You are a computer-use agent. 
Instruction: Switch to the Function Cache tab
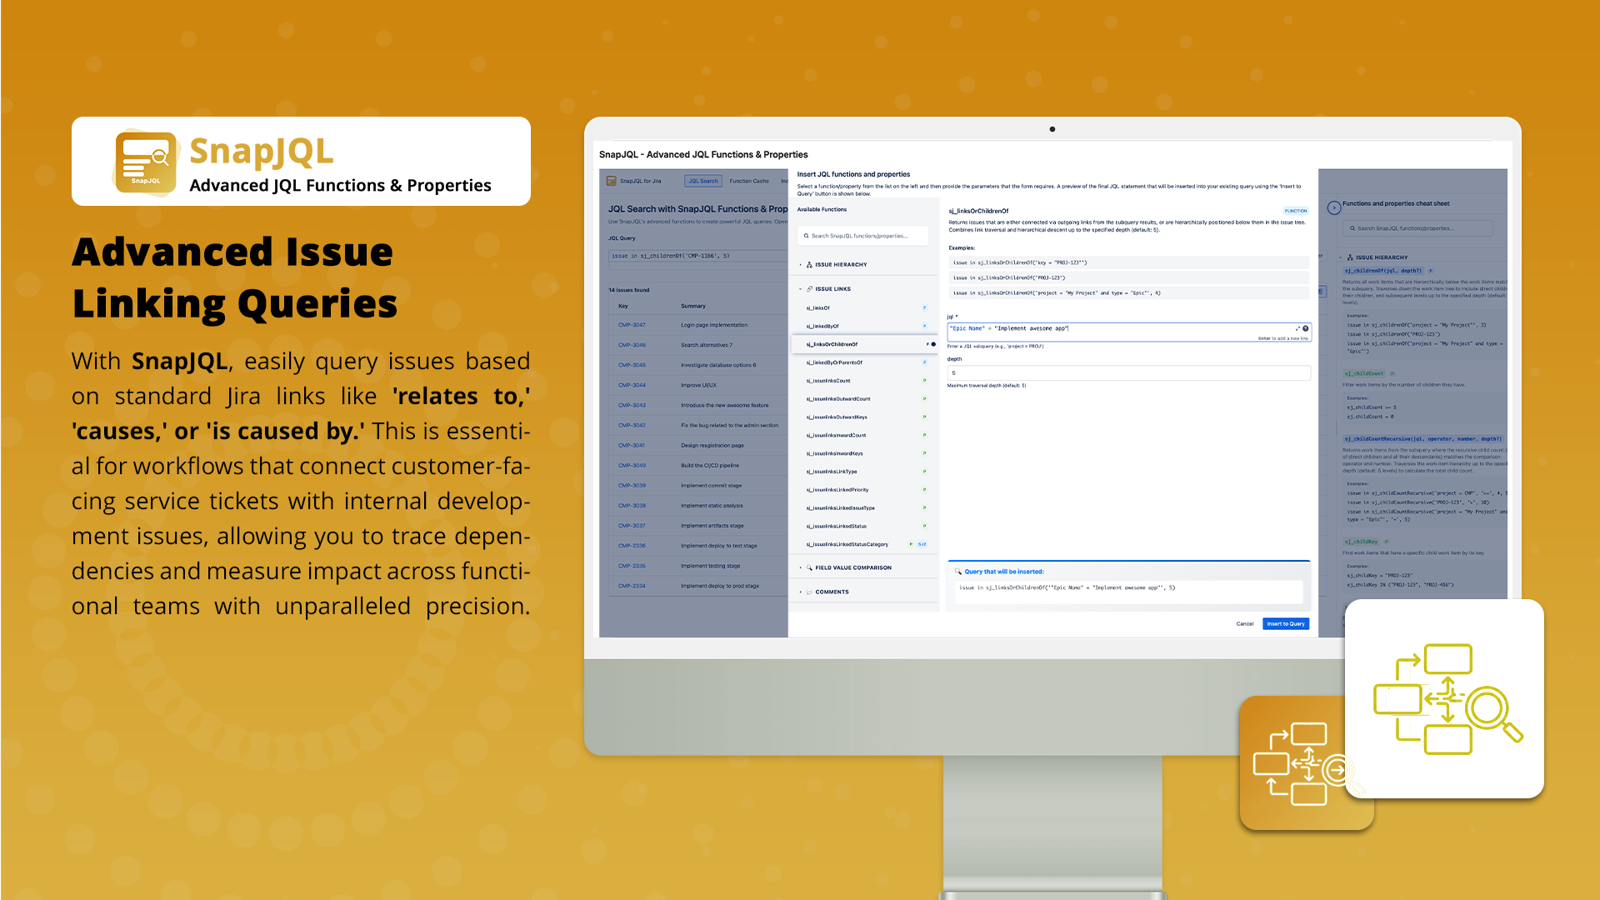coord(749,181)
